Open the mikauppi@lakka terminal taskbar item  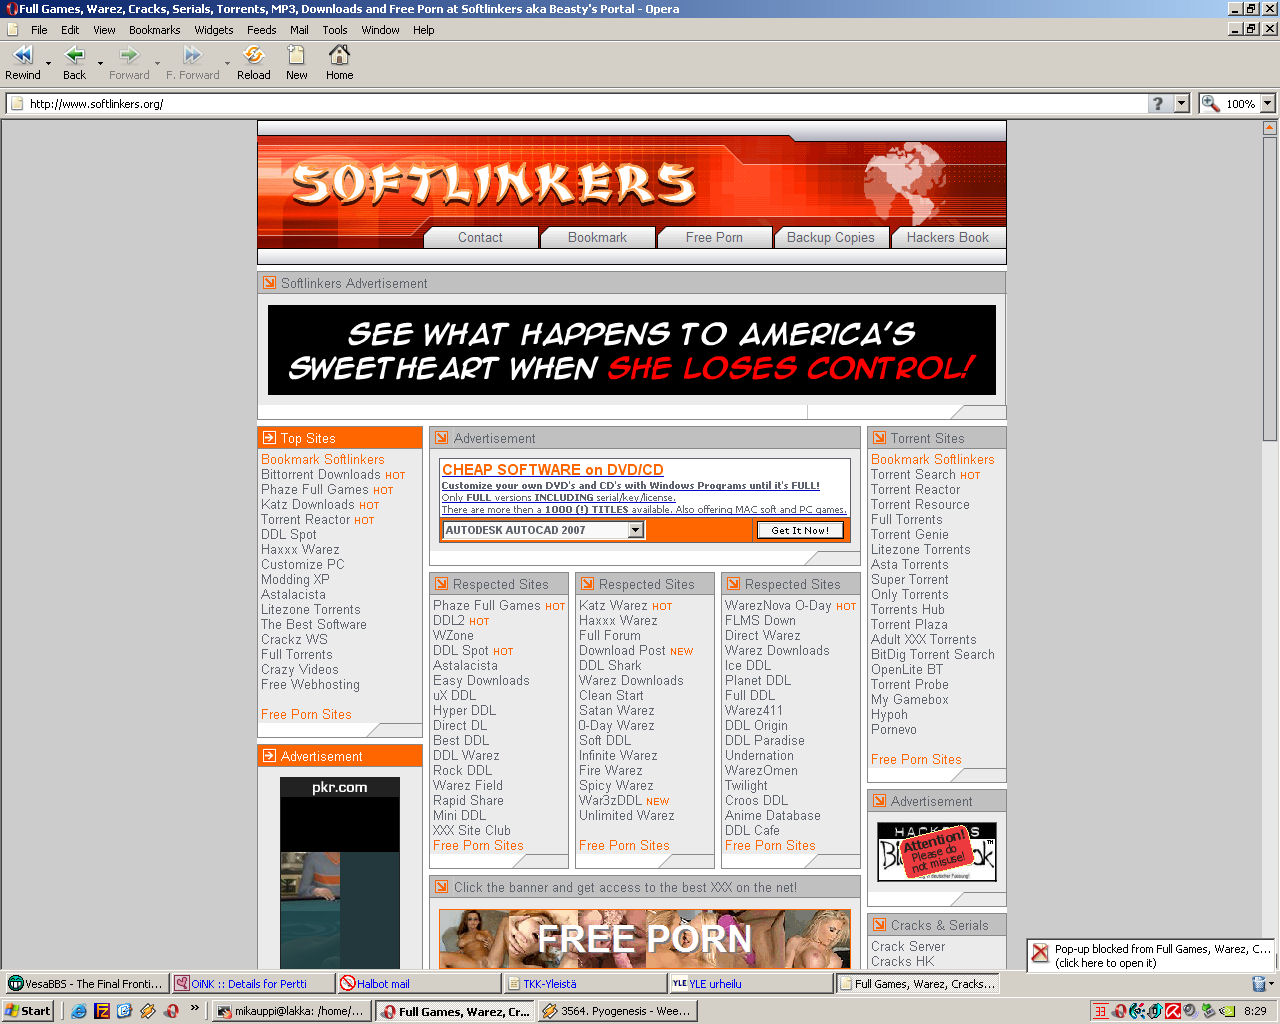pos(291,1011)
